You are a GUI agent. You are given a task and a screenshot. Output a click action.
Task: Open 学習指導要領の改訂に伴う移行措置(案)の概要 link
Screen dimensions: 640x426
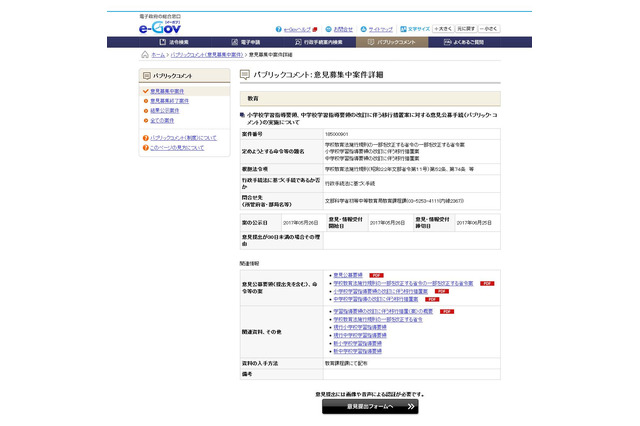[383, 311]
